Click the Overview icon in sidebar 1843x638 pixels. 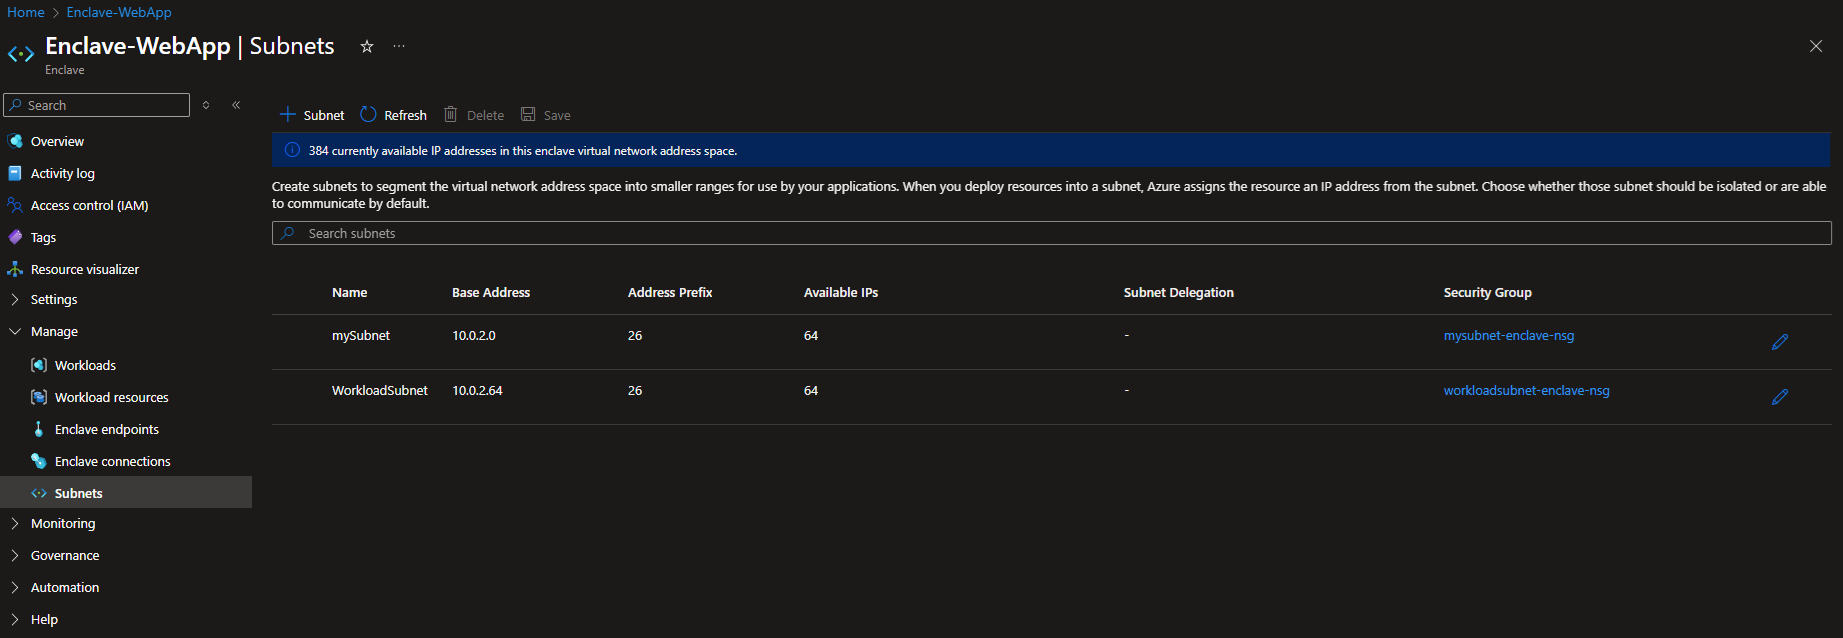[x=15, y=141]
